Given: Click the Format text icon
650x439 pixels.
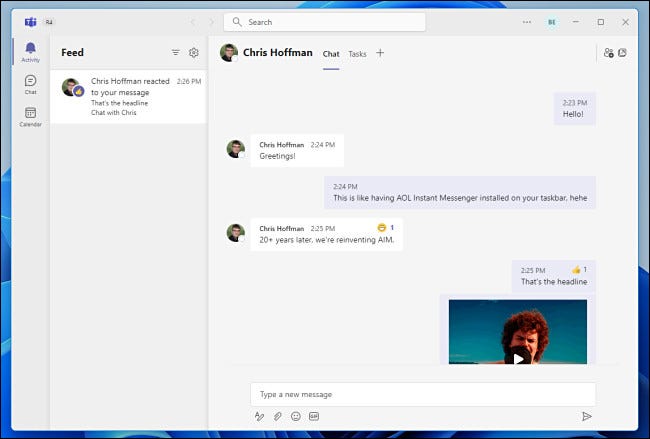Looking at the screenshot, I should [259, 416].
